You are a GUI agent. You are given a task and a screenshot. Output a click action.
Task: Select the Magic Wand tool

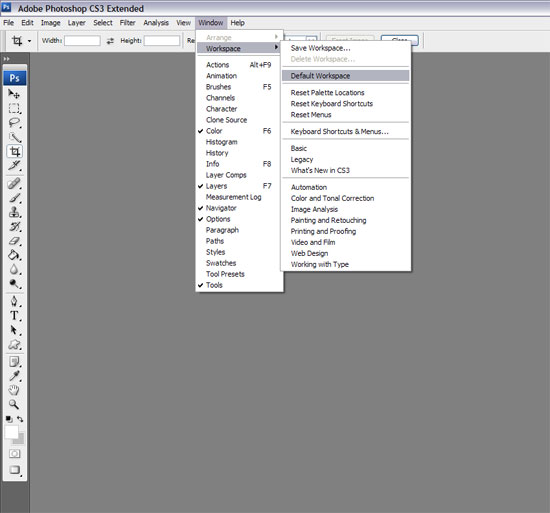pos(14,137)
